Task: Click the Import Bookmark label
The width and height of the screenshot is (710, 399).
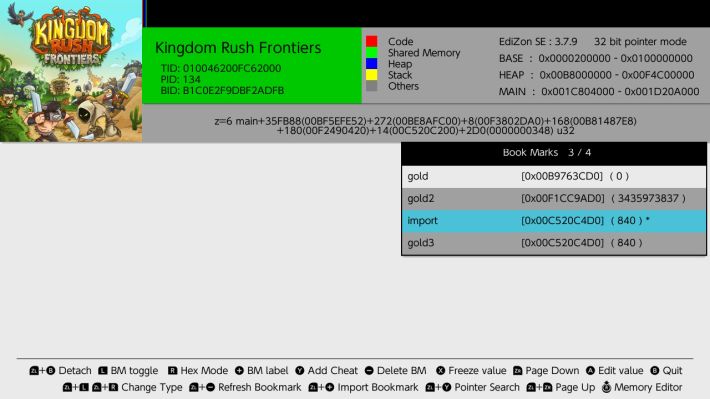Action: point(378,387)
